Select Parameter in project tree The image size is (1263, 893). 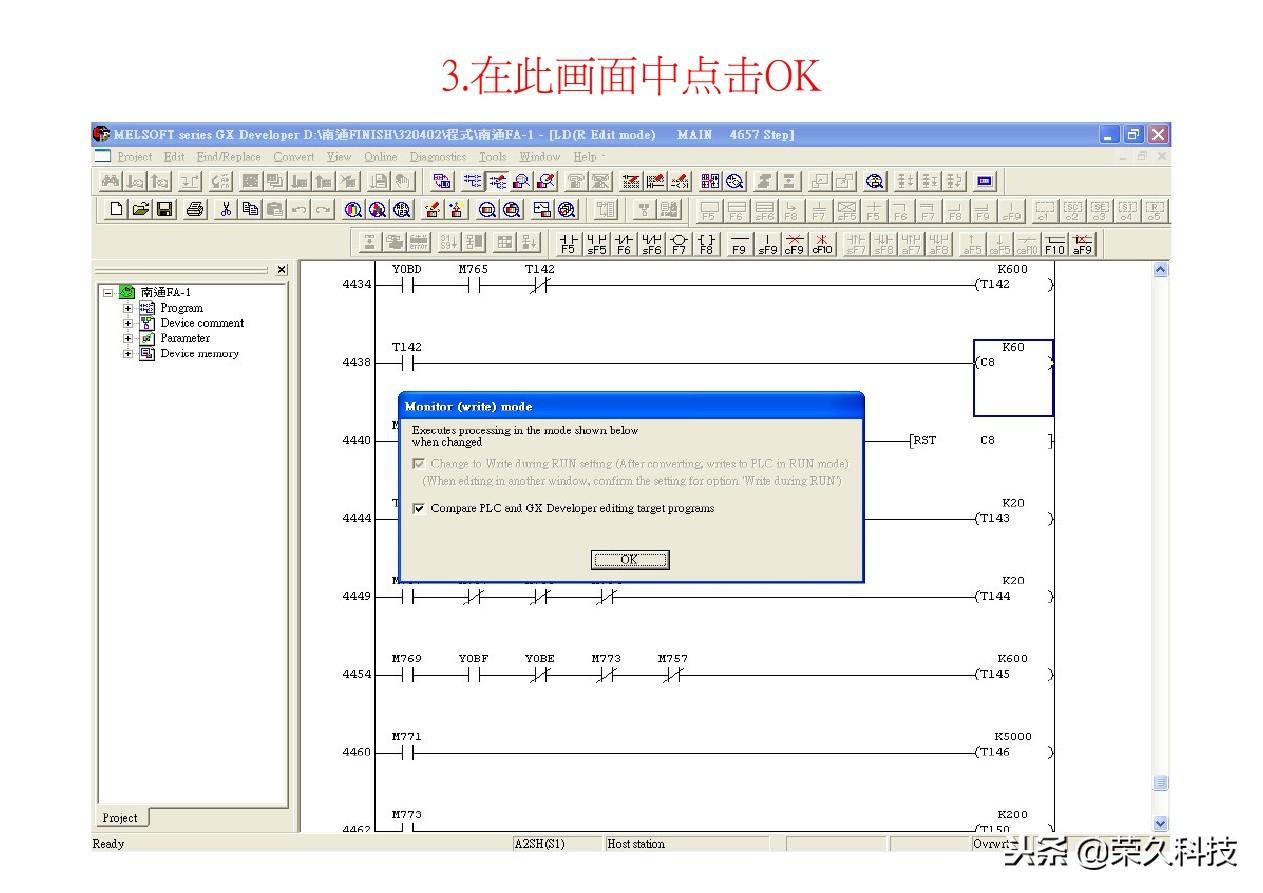(x=185, y=338)
